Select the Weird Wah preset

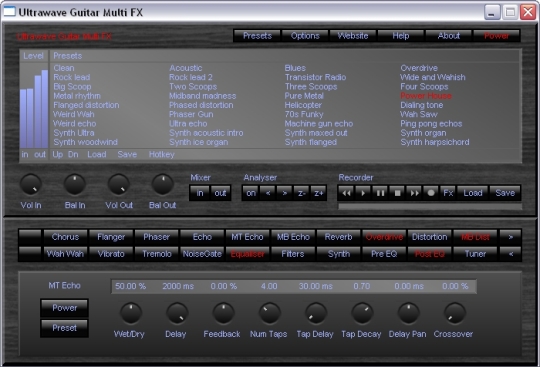click(x=74, y=114)
